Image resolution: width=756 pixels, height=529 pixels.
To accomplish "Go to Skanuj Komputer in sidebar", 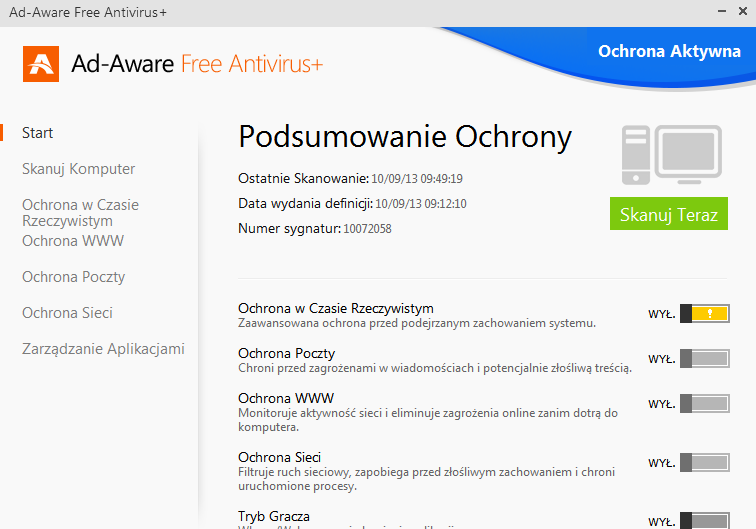I will point(79,169).
